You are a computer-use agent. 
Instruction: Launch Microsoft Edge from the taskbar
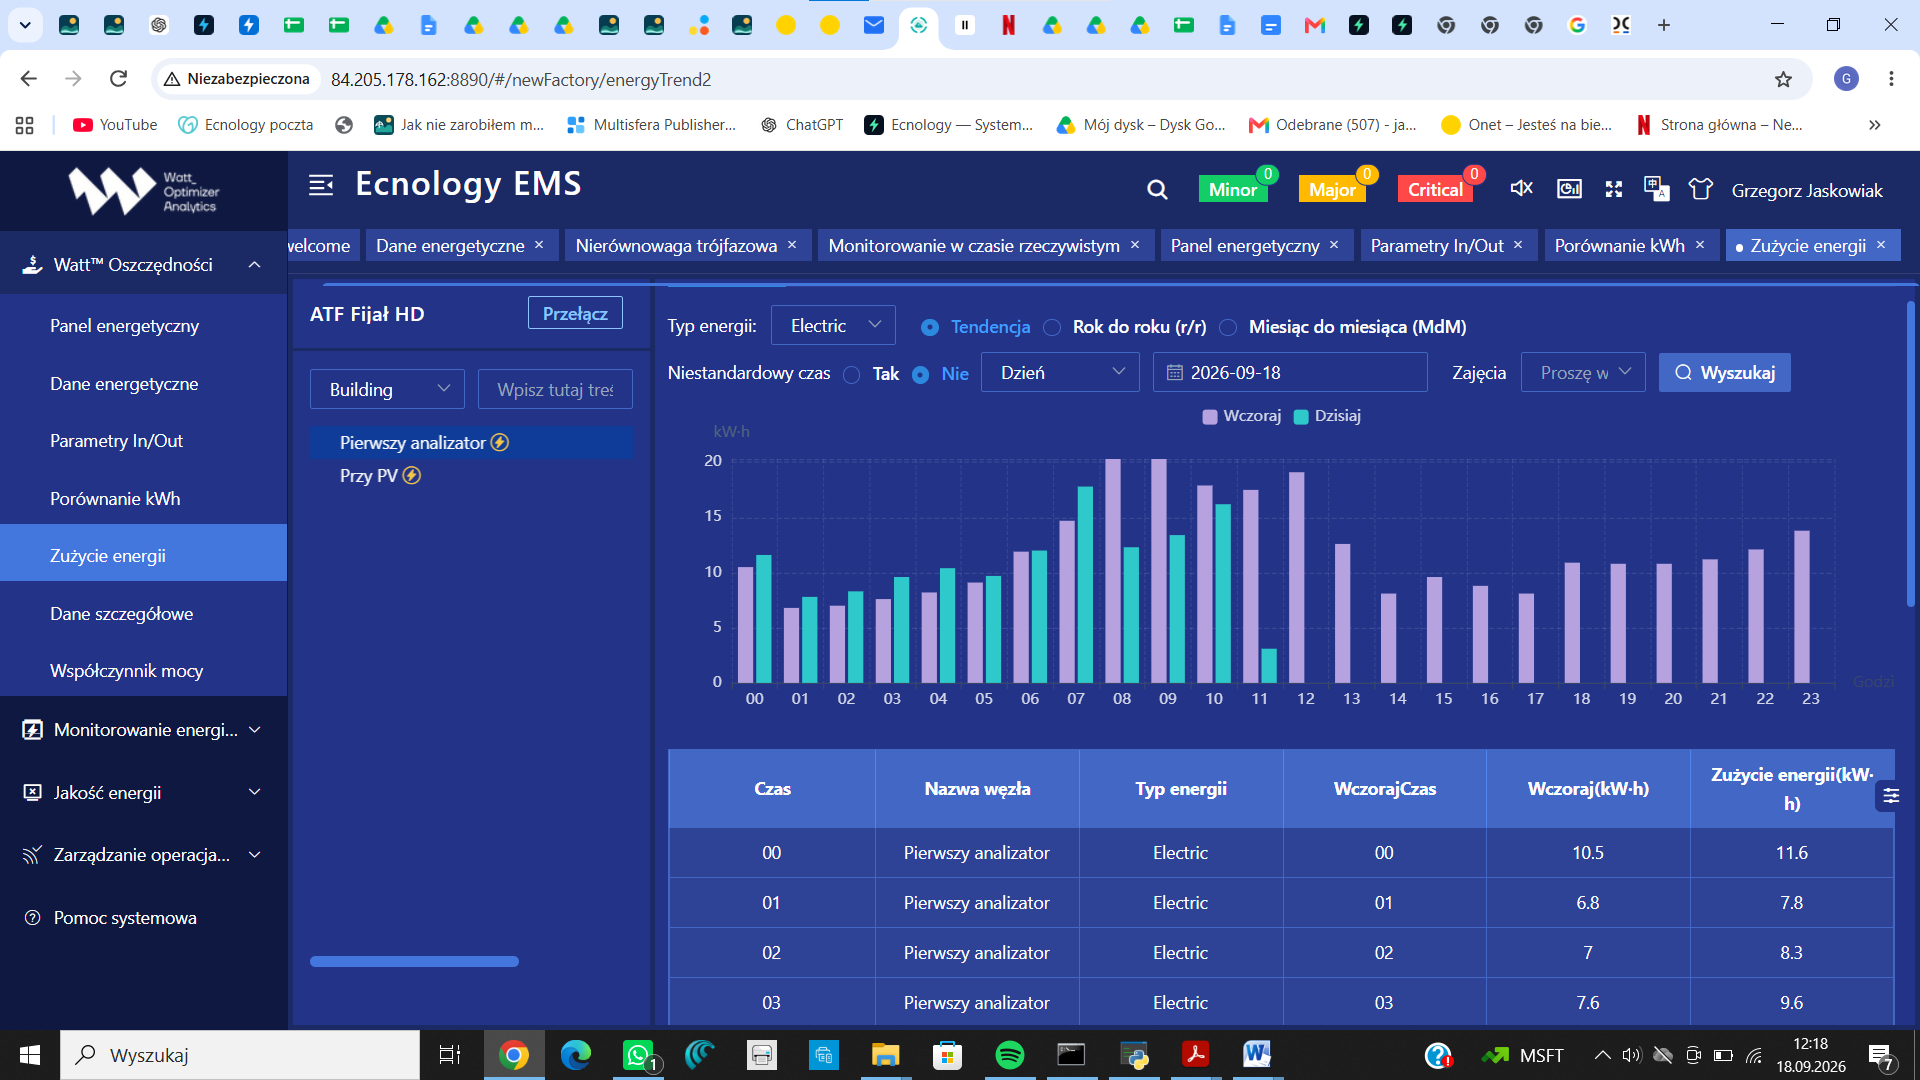[576, 1055]
